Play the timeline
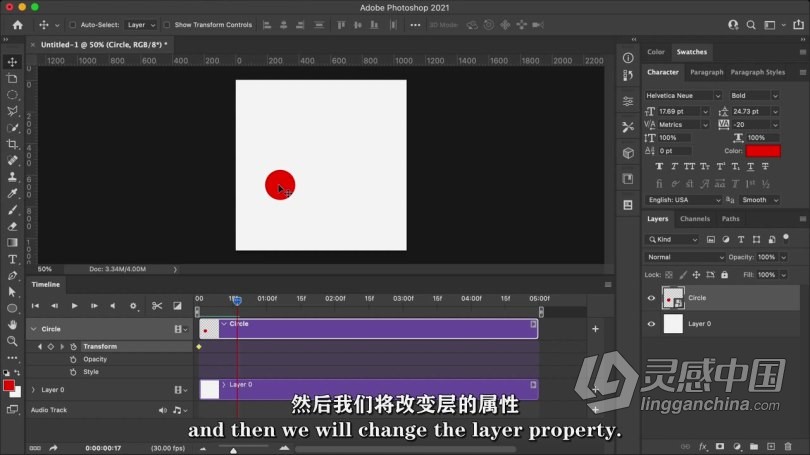The image size is (810, 455). click(74, 306)
